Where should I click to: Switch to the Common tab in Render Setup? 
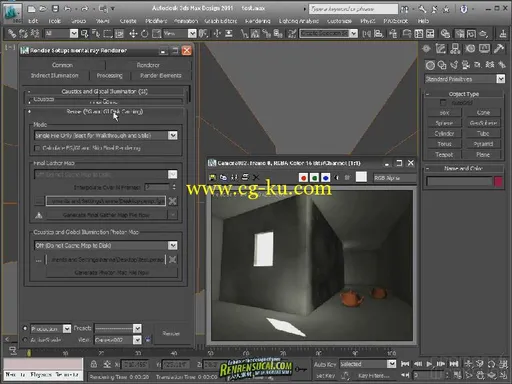pyautogui.click(x=62, y=65)
